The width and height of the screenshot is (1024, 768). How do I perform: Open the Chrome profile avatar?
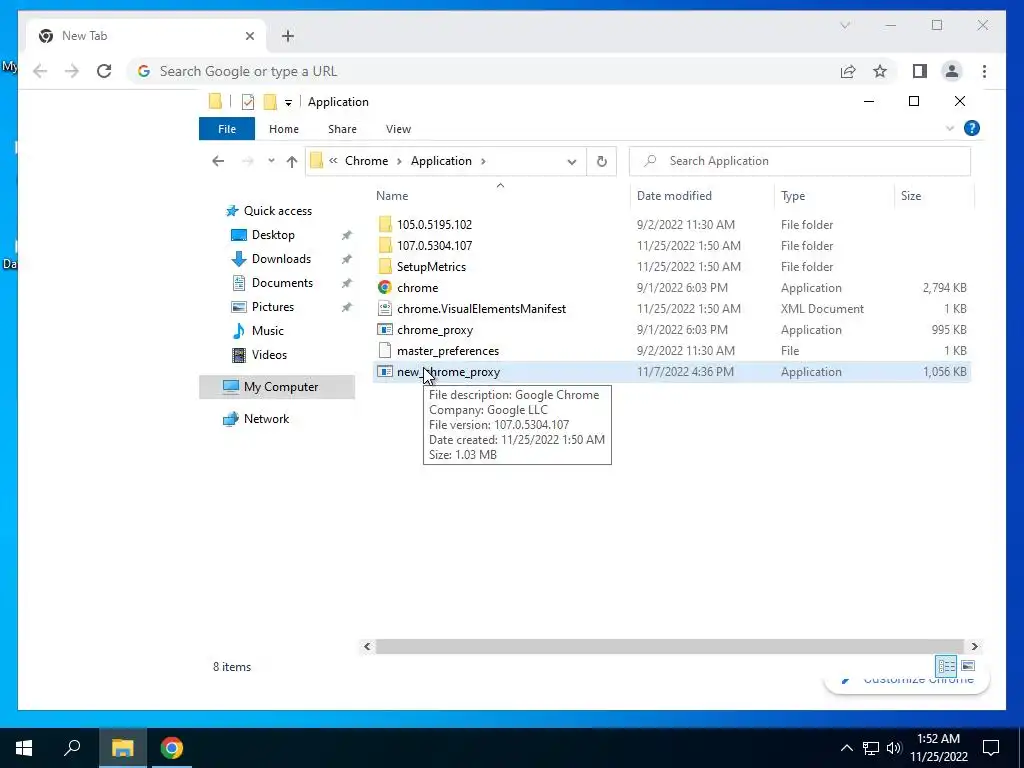[952, 71]
